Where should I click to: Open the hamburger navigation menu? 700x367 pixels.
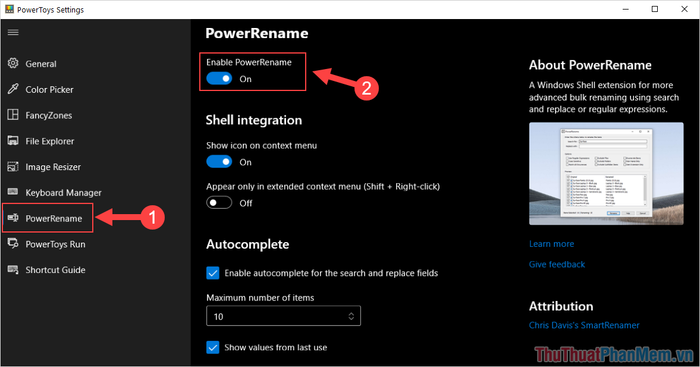click(13, 32)
